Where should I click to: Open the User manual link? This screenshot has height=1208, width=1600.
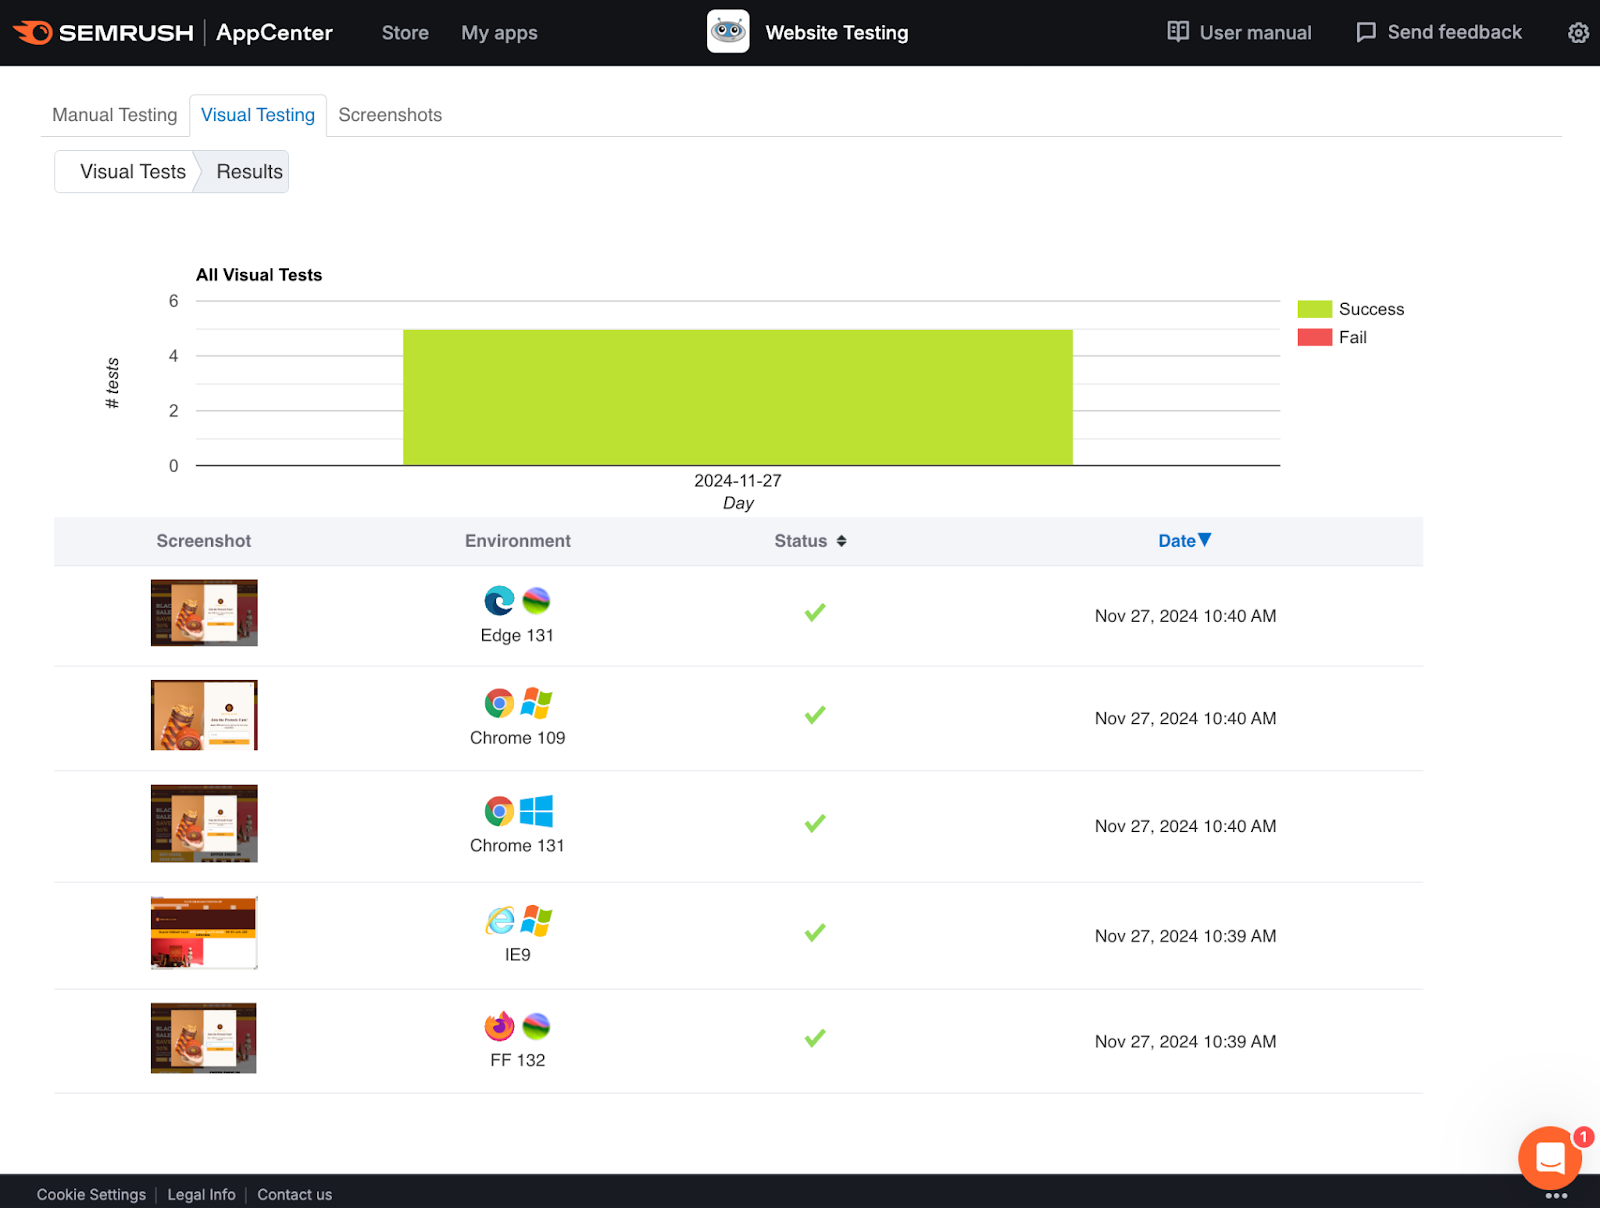(1239, 33)
